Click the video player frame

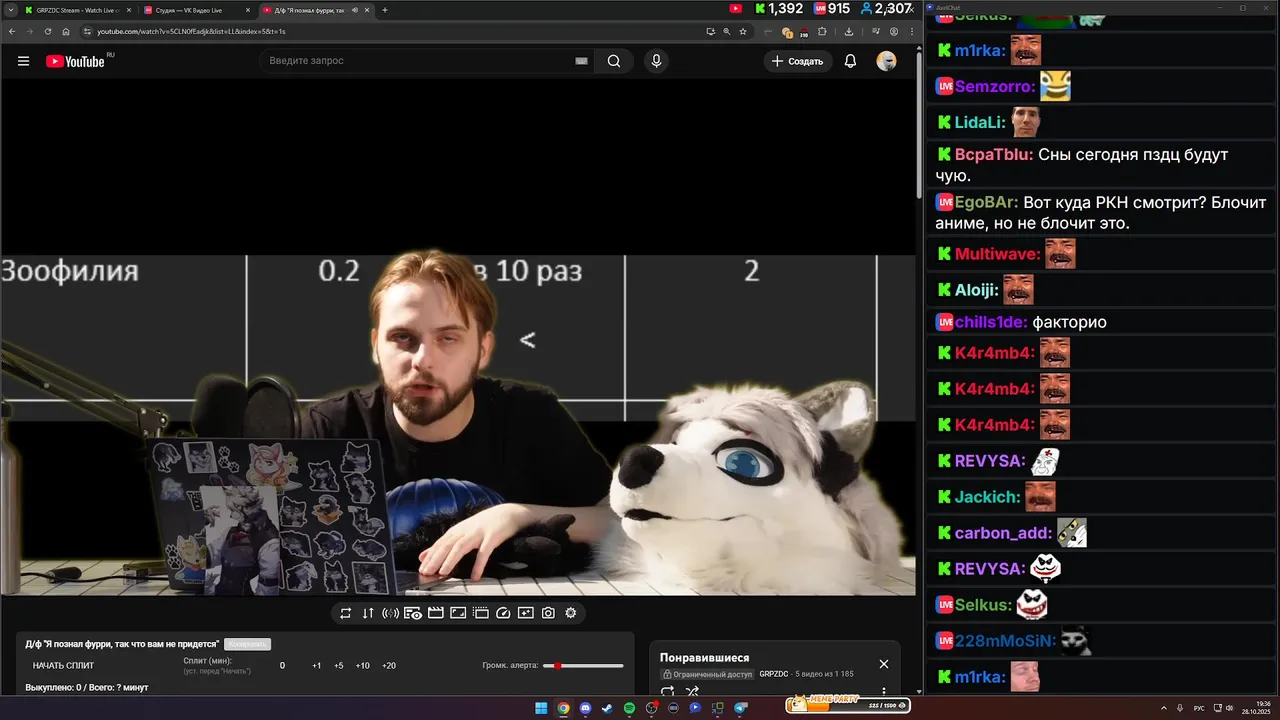458,336
